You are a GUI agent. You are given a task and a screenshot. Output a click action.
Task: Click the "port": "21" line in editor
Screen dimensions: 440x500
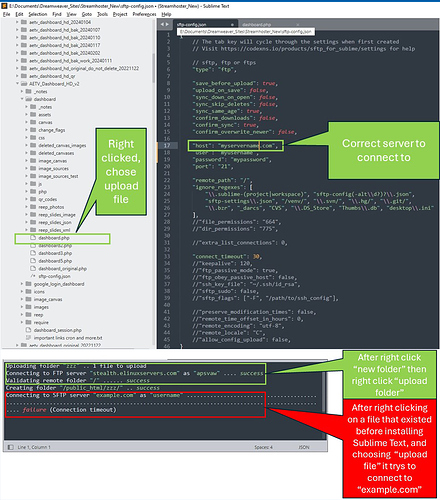tap(213, 166)
